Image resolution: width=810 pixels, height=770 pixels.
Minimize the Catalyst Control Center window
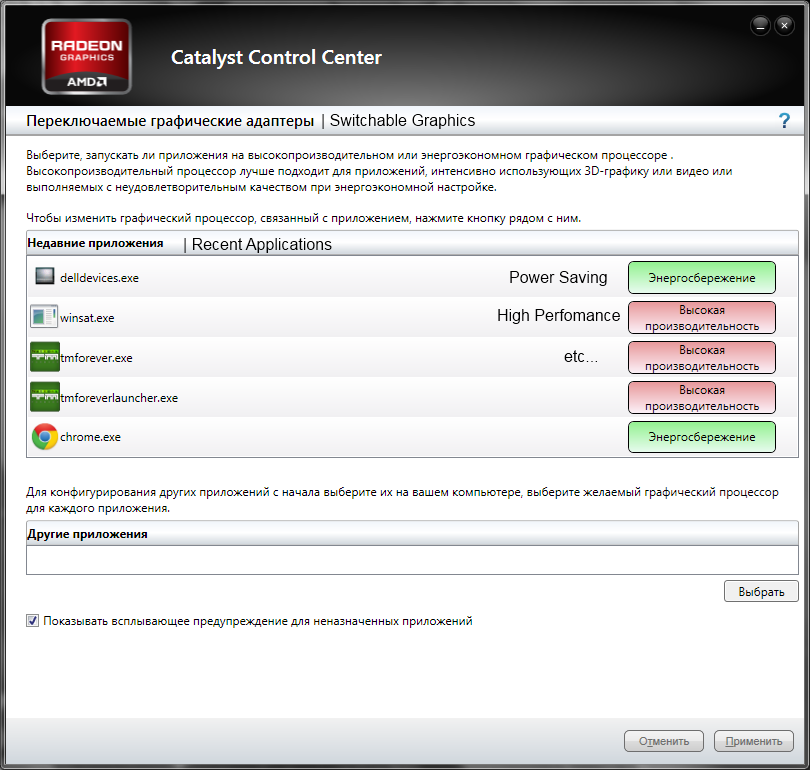tap(760, 25)
